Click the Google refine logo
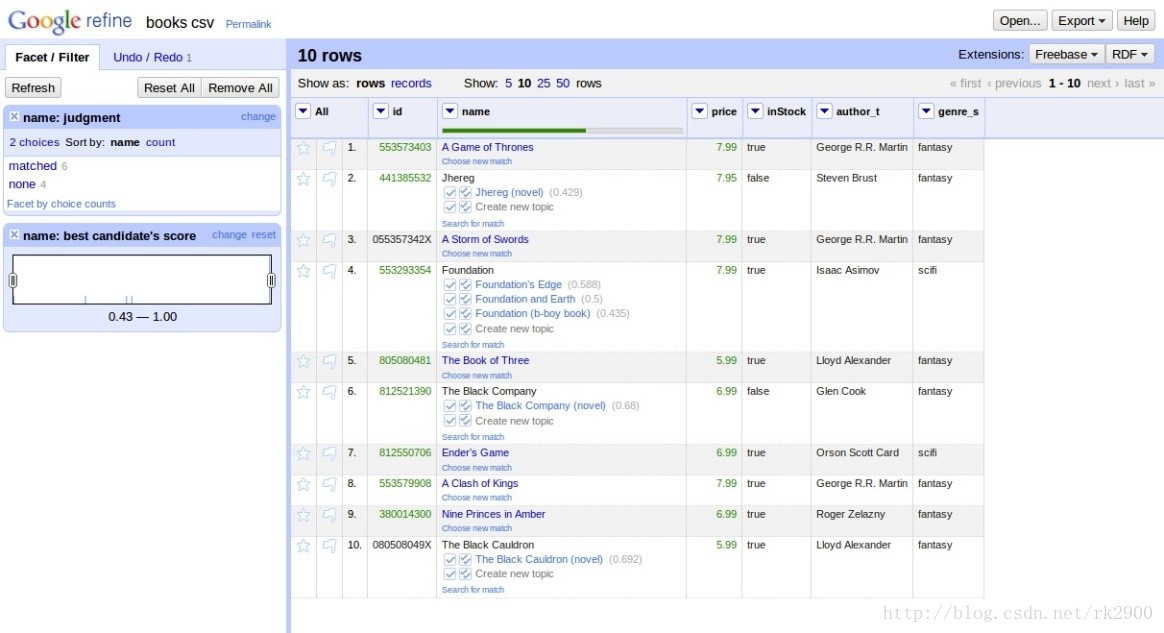This screenshot has width=1164, height=633. pyautogui.click(x=70, y=21)
